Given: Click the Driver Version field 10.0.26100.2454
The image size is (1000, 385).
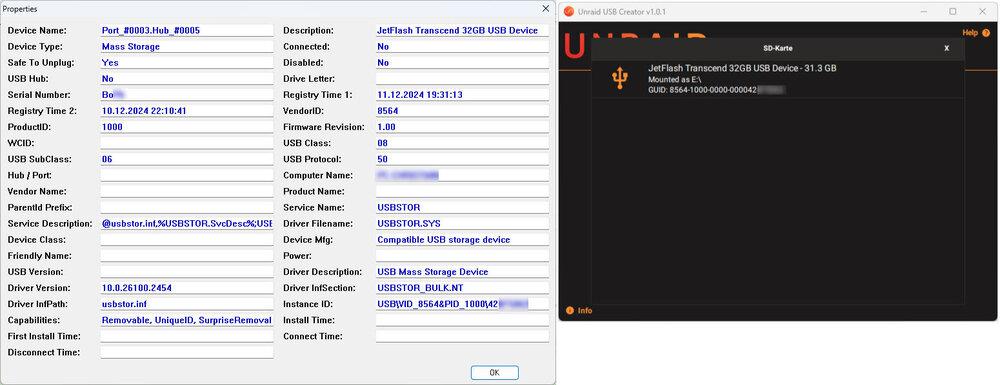Looking at the screenshot, I should coord(187,288).
